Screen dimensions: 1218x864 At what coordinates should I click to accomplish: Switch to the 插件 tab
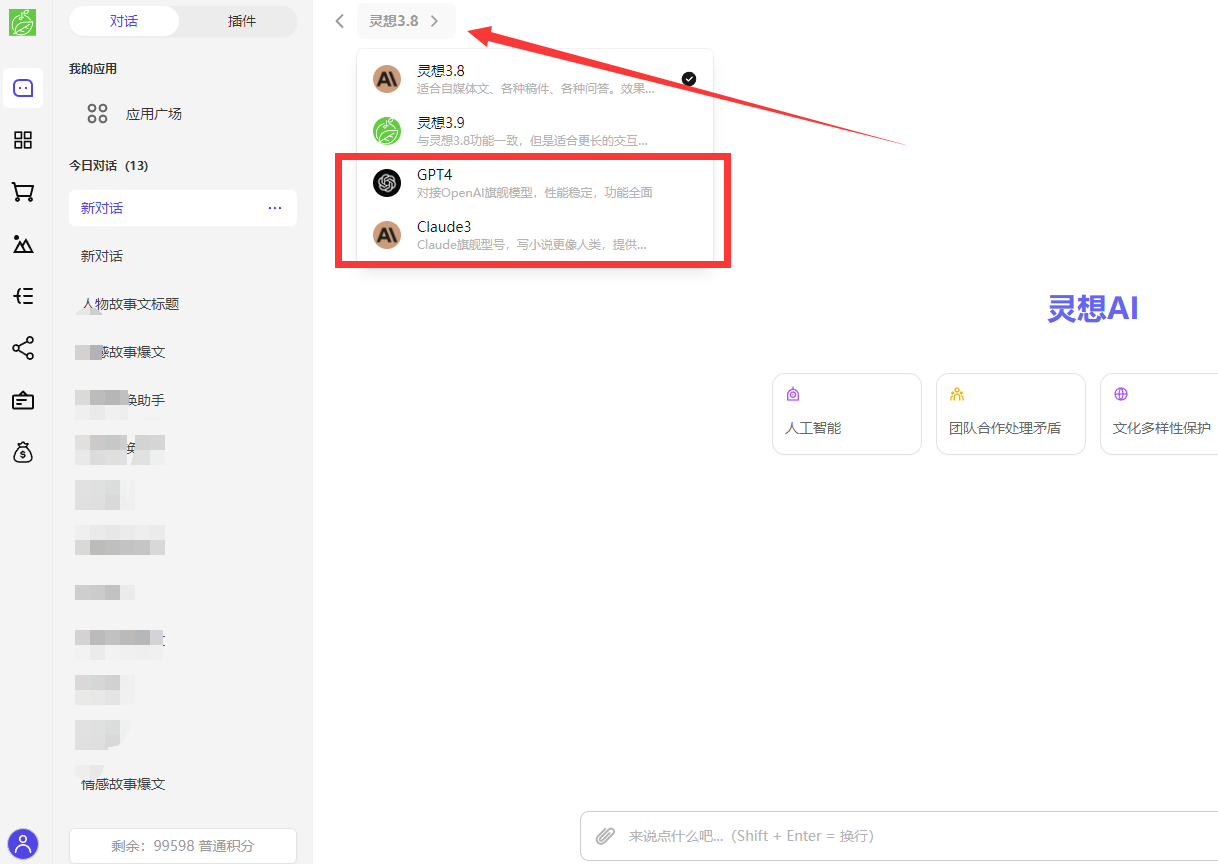242,21
